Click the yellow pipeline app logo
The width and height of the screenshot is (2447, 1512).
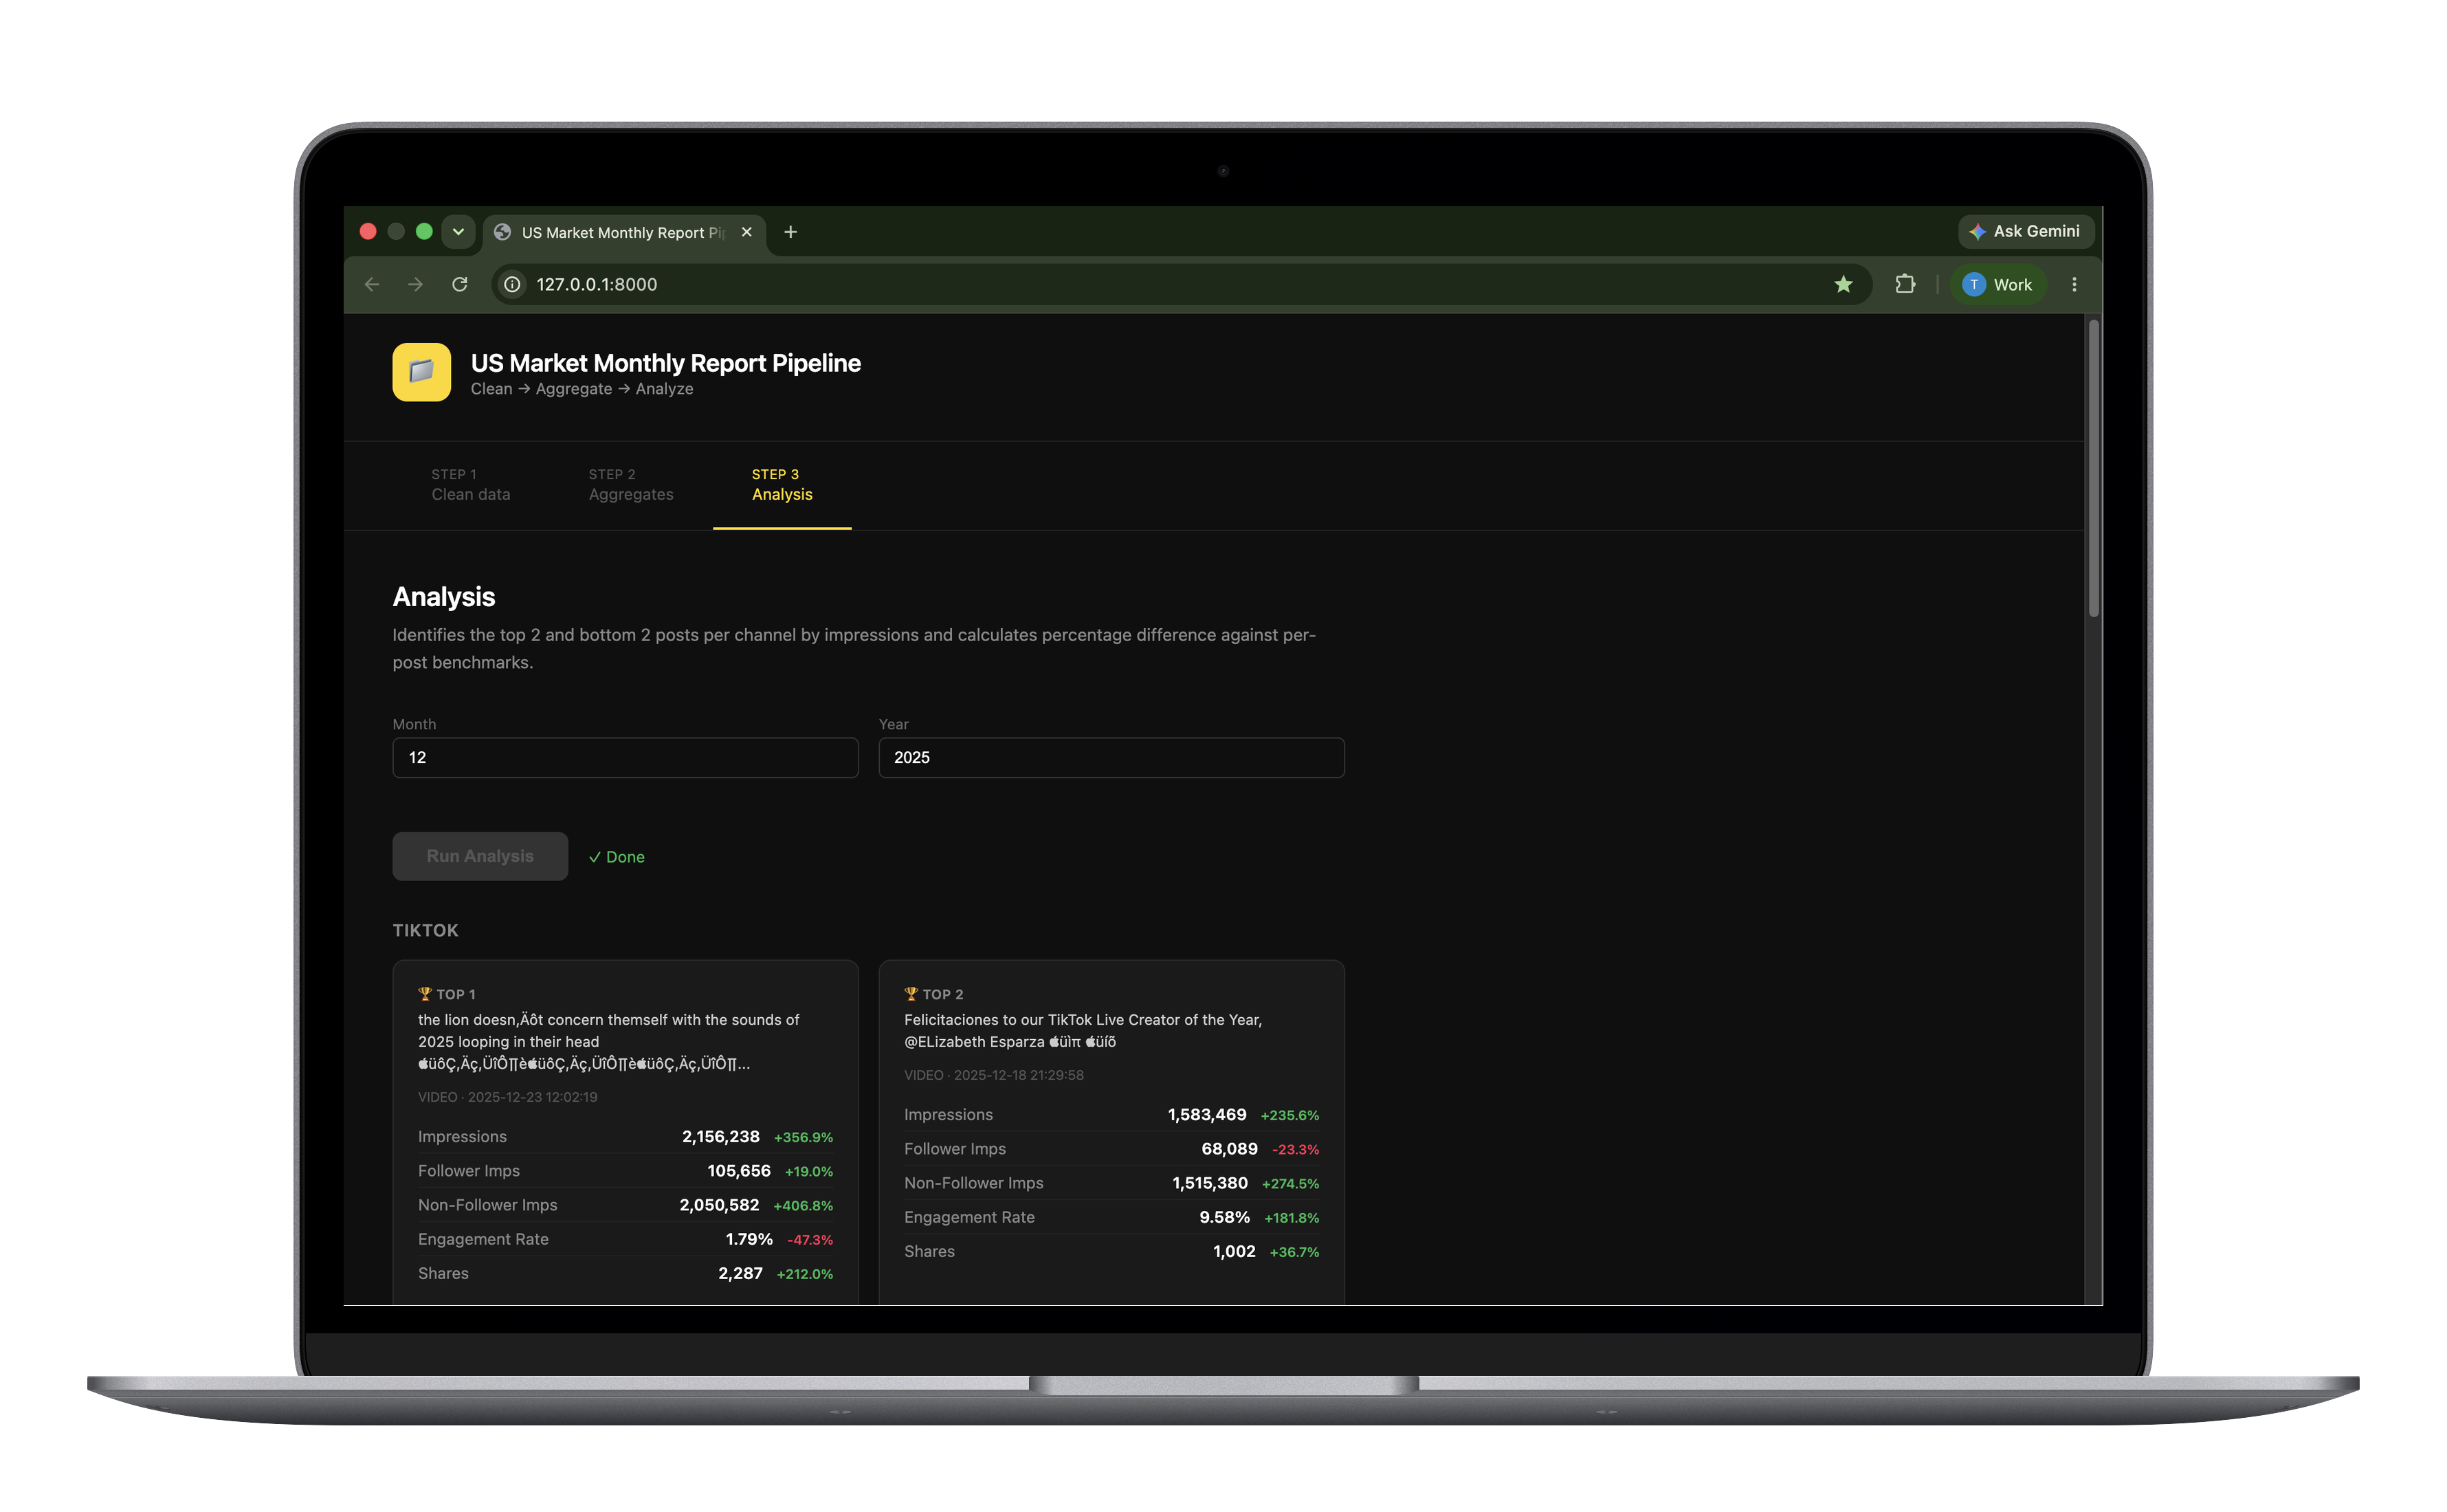(x=421, y=372)
